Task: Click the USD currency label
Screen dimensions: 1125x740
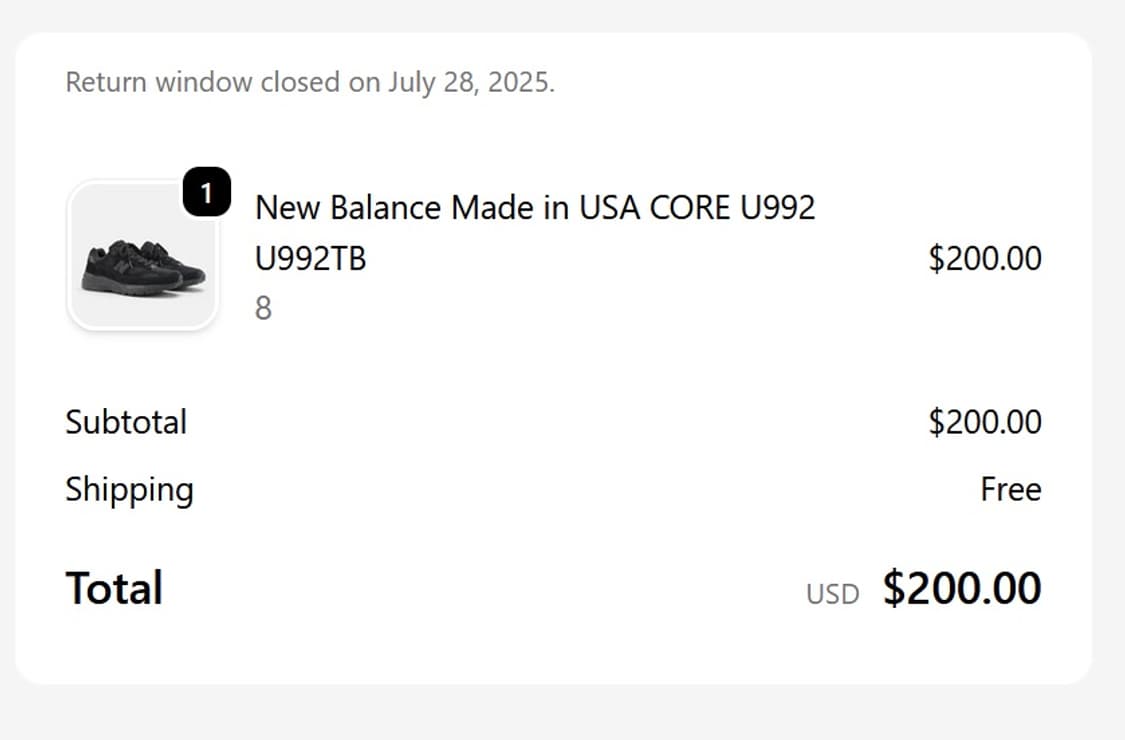Action: tap(832, 595)
